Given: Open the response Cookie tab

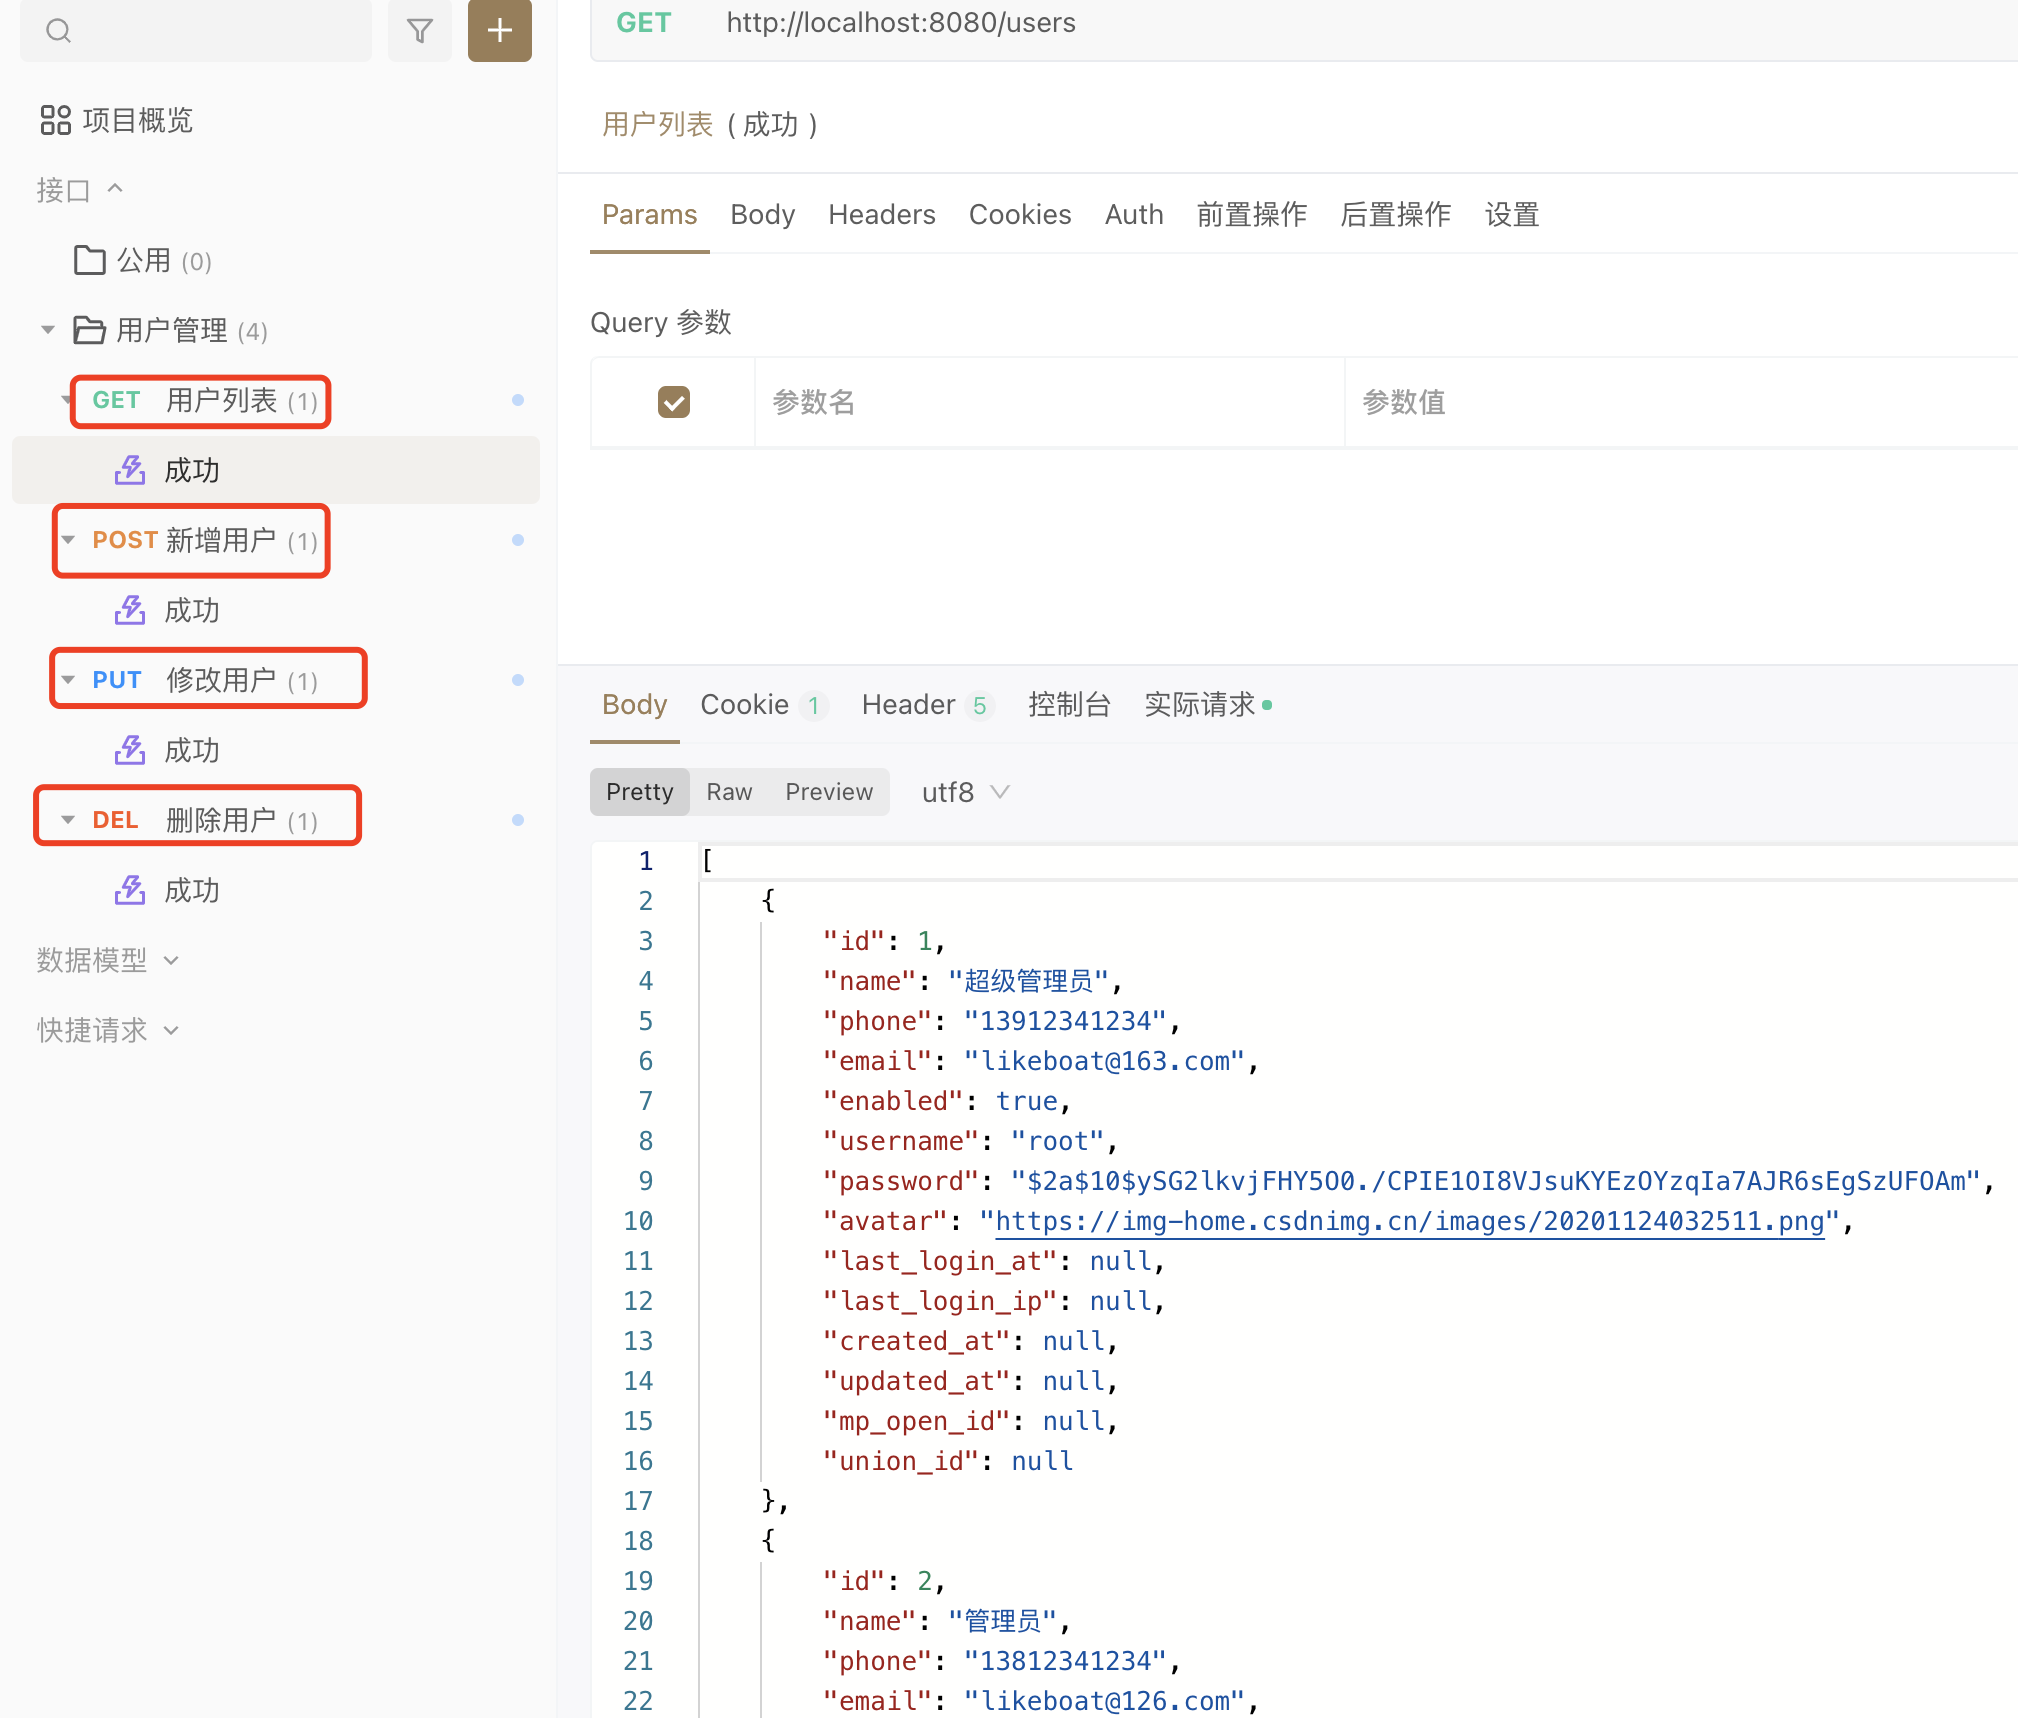Looking at the screenshot, I should tap(764, 705).
